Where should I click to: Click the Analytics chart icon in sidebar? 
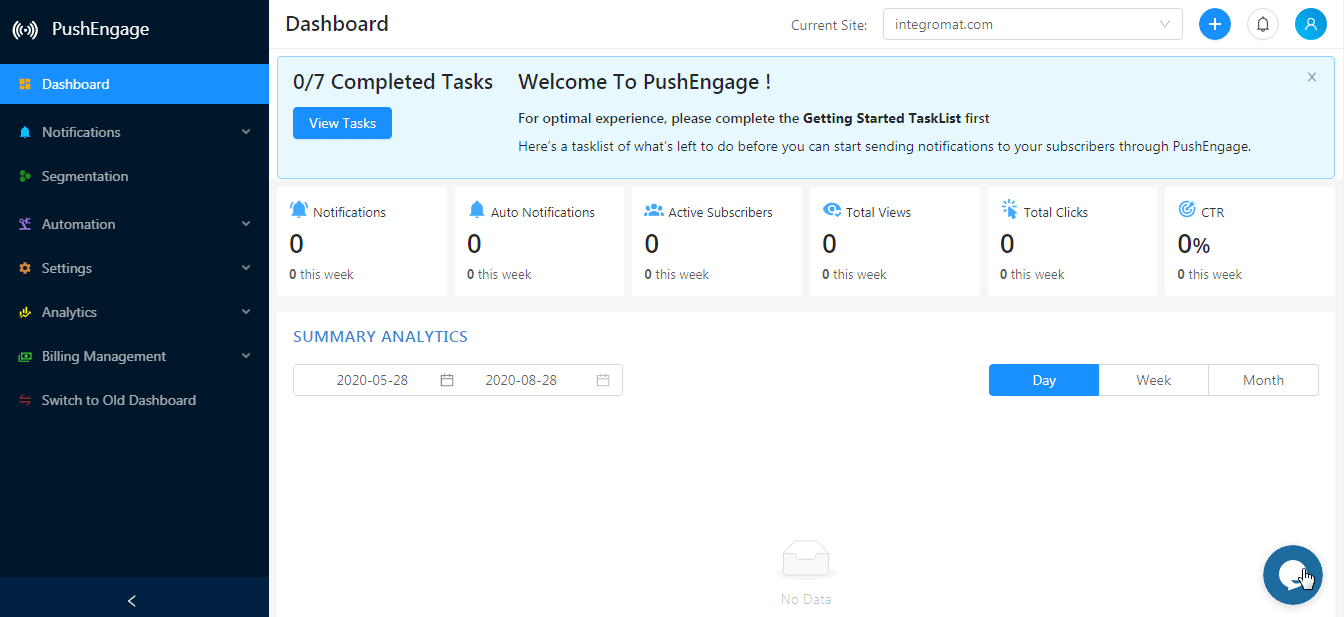(25, 313)
